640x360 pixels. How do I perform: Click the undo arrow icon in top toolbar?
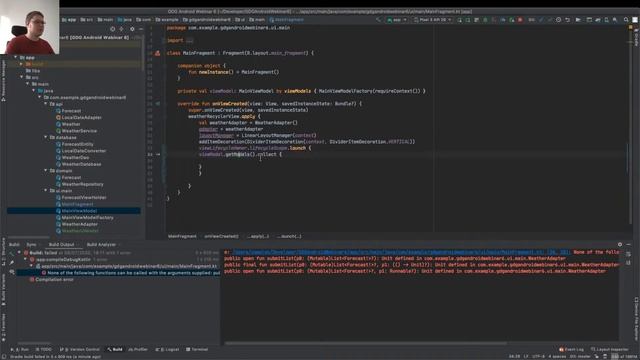point(567,20)
